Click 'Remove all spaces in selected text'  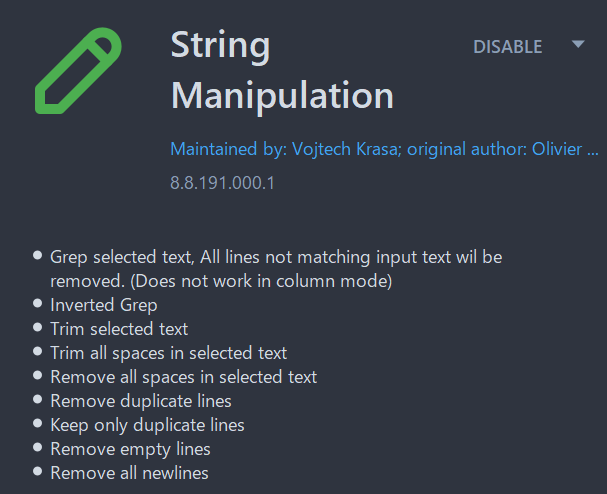pos(183,377)
